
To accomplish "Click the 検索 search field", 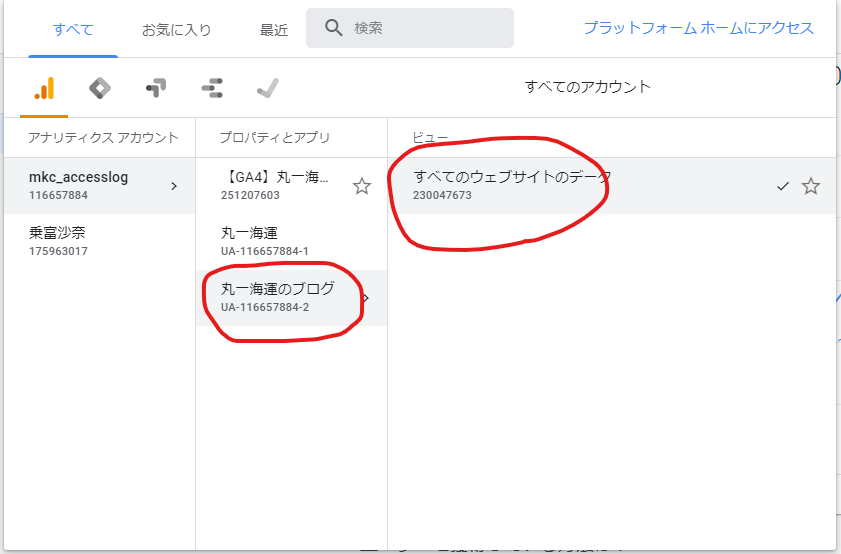I will [410, 28].
